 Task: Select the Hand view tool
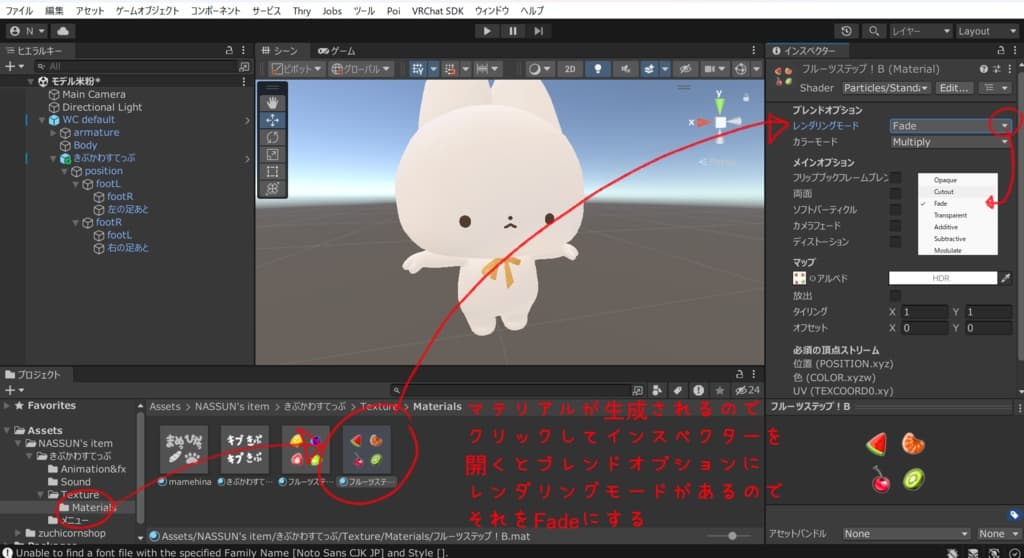pos(272,103)
